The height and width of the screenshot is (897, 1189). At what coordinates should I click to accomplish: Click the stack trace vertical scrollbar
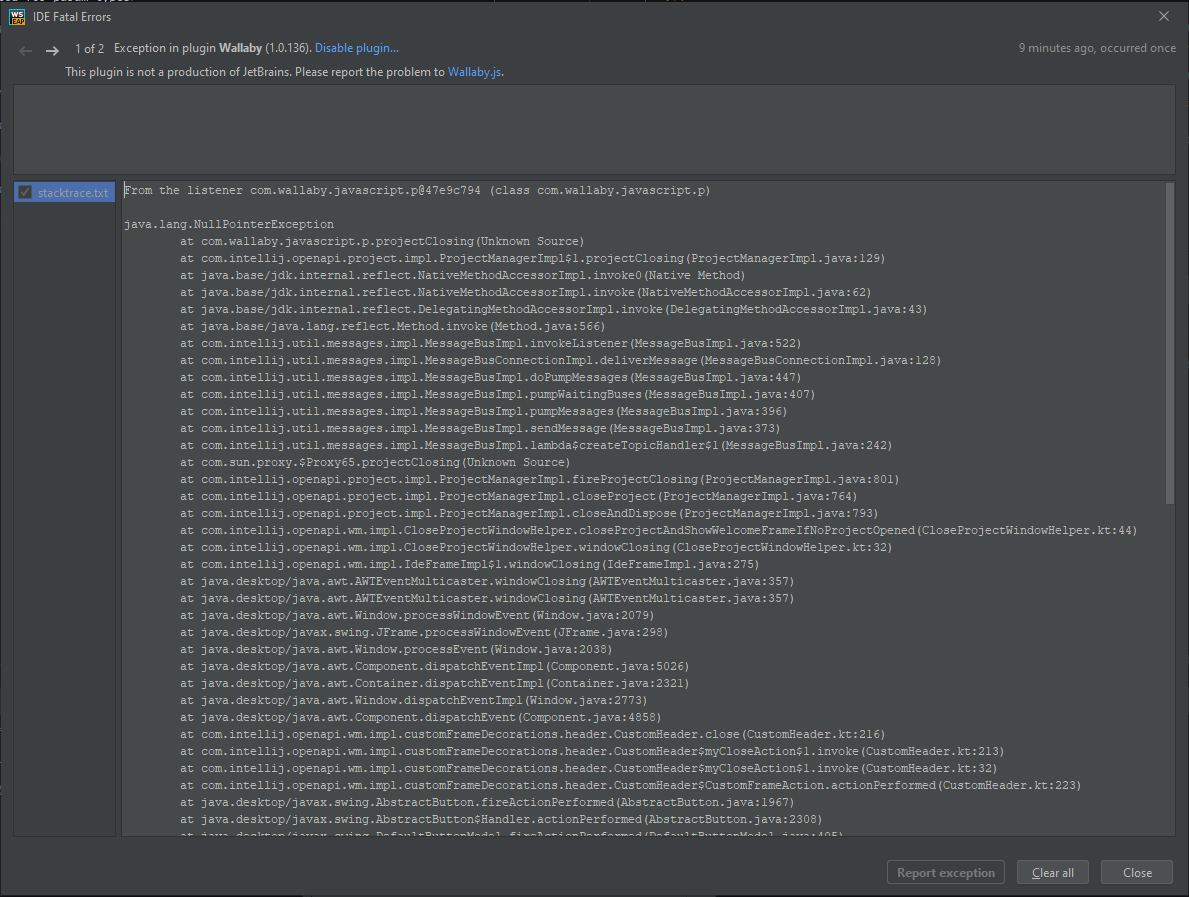1169,341
